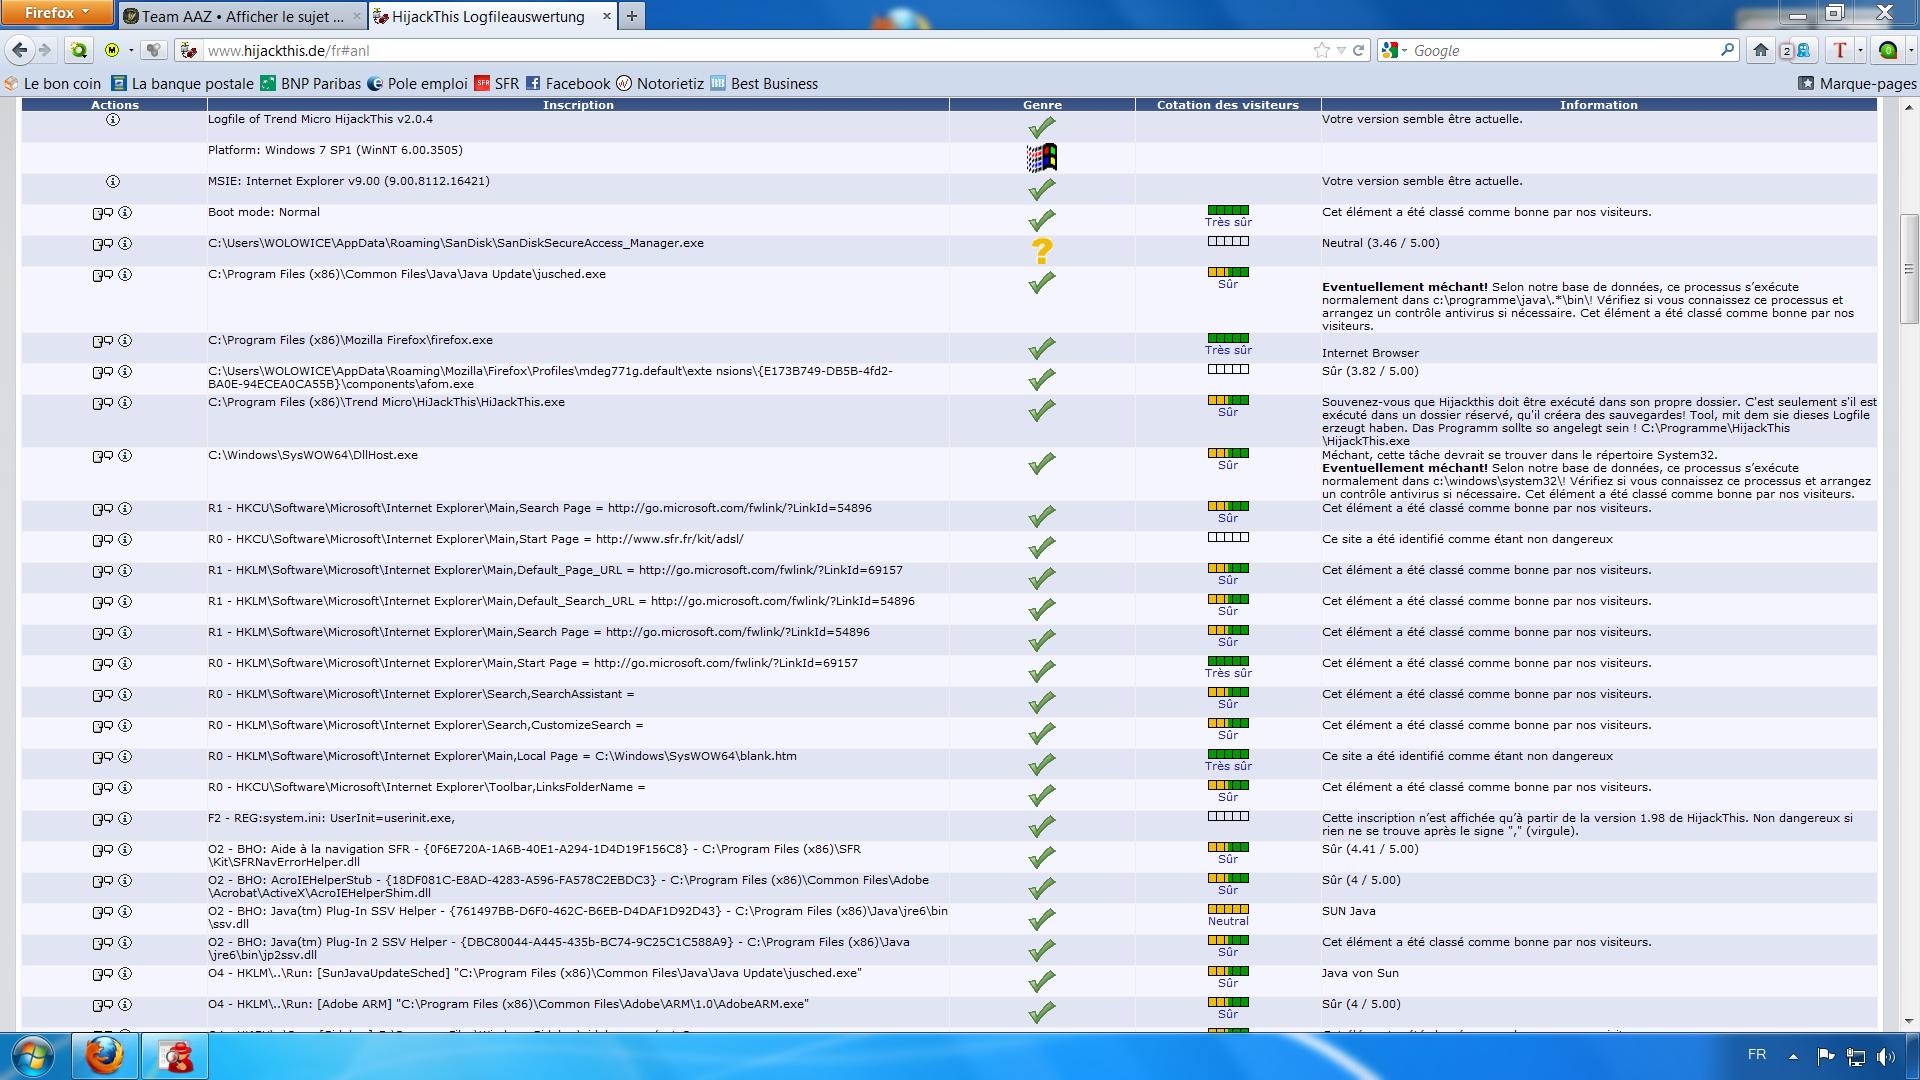Click info icon for jusched.exe process row
The height and width of the screenshot is (1080, 1920).
coord(125,275)
